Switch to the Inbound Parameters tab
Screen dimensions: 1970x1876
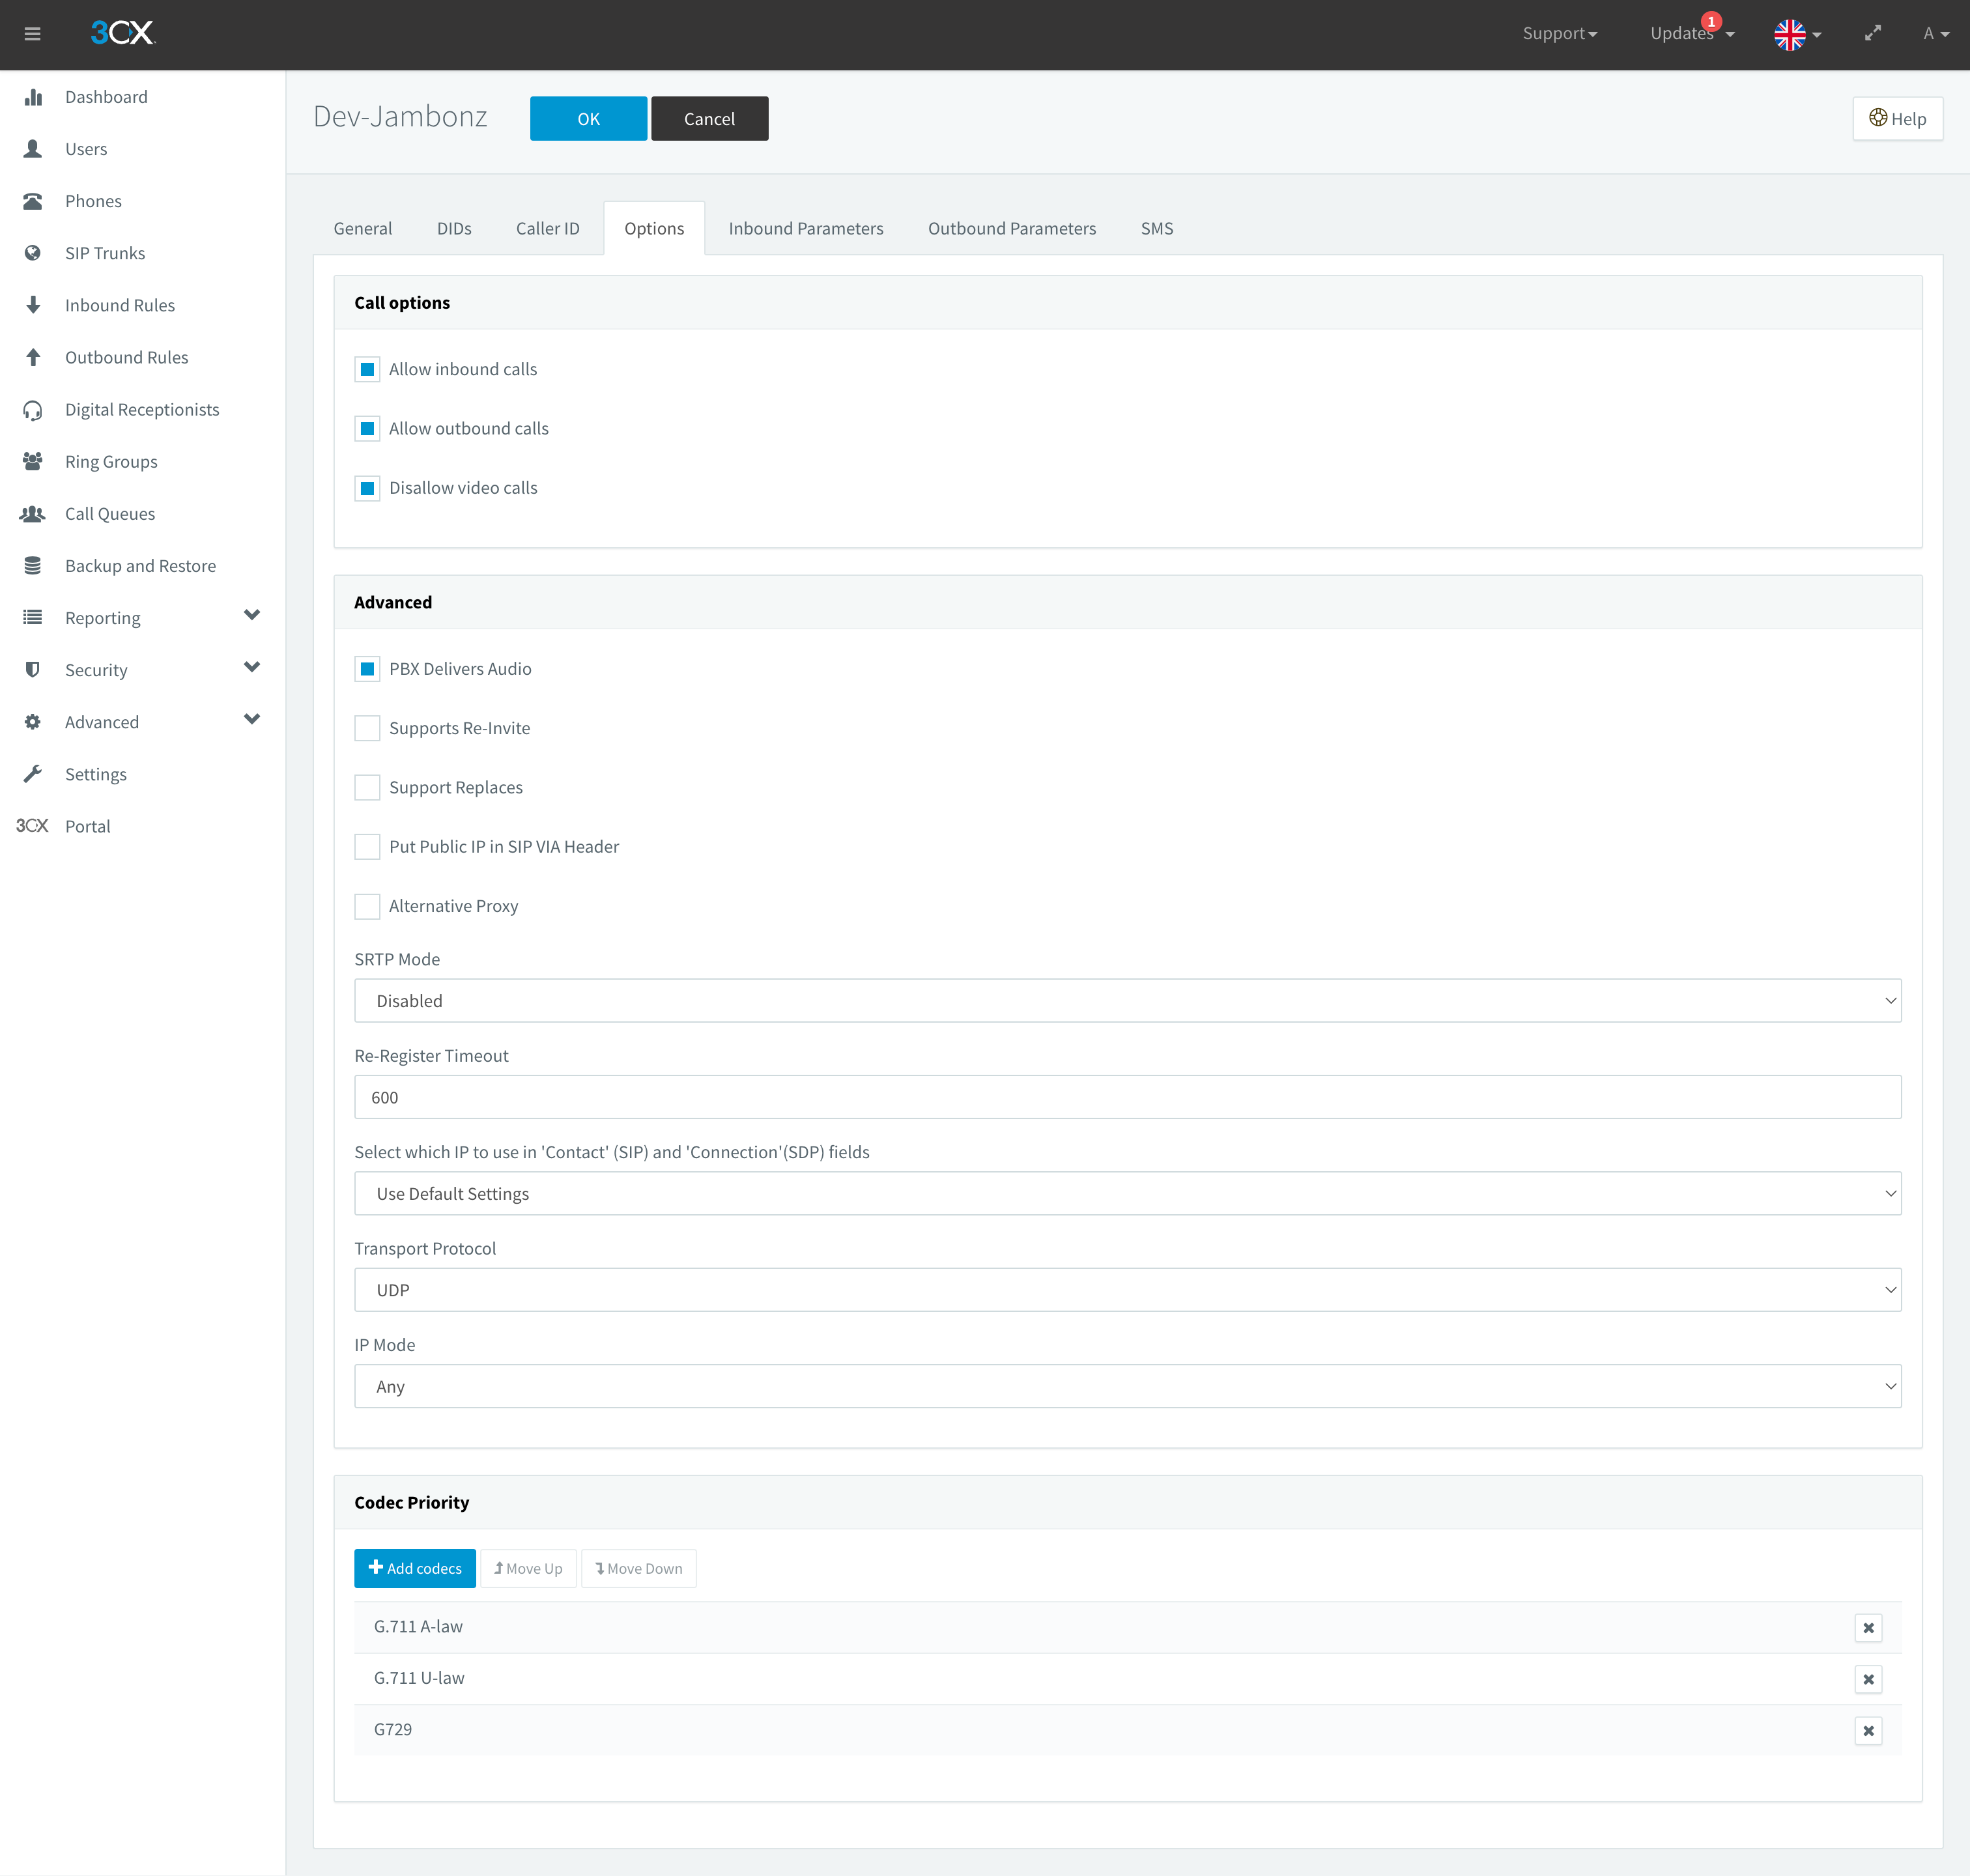coord(805,229)
